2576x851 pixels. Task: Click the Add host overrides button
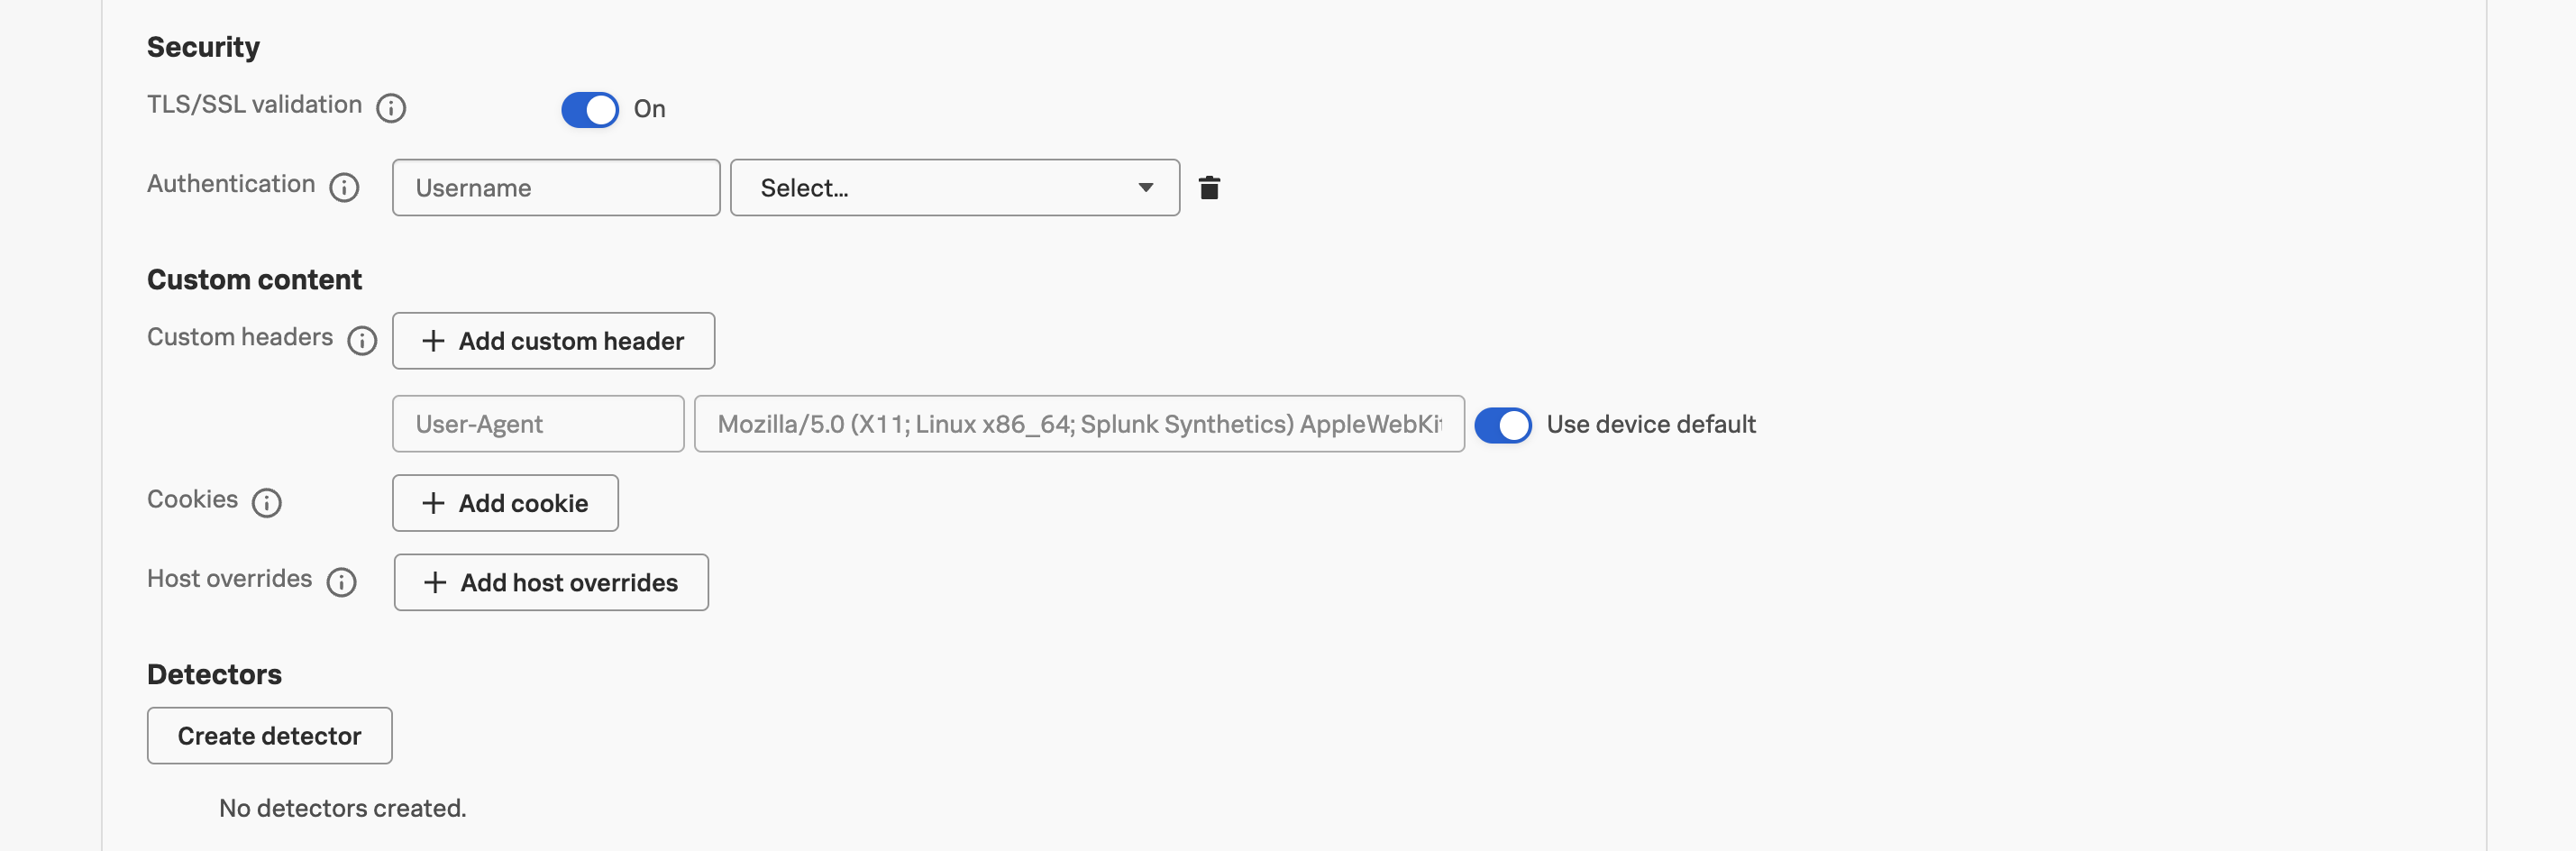[551, 582]
